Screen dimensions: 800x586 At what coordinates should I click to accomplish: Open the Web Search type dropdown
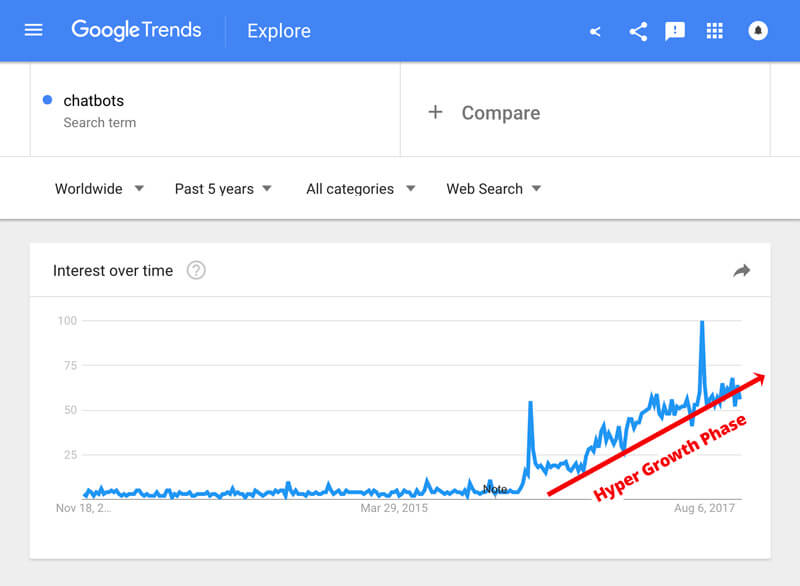pos(493,189)
